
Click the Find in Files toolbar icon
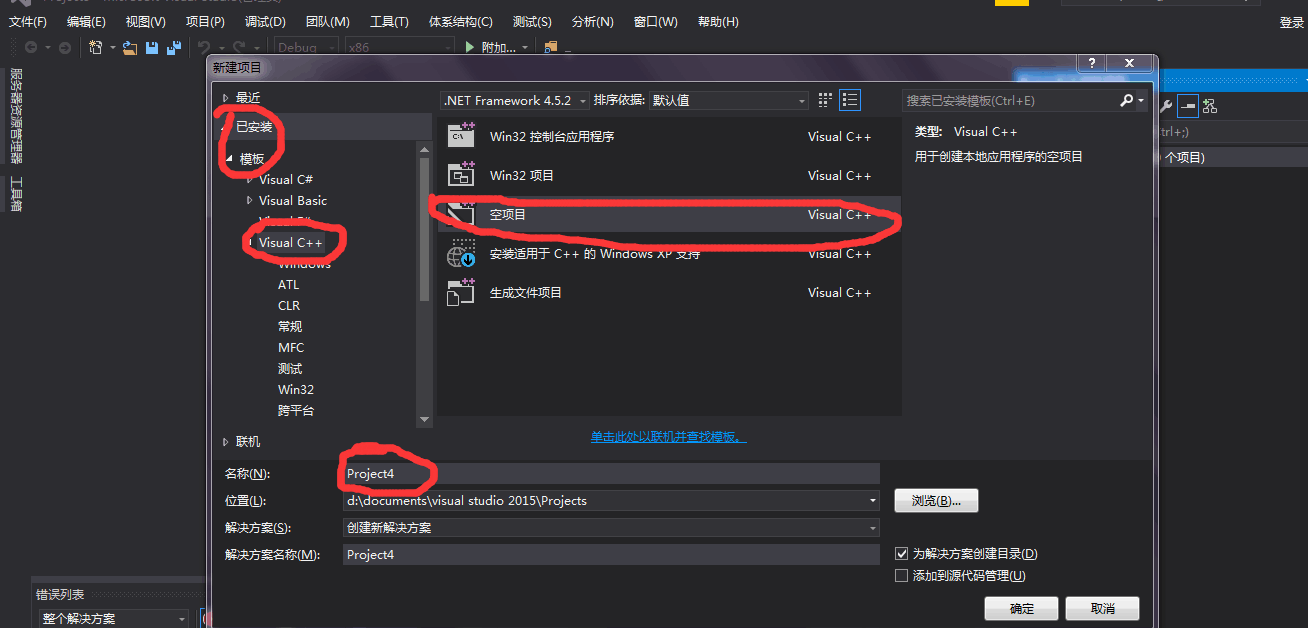pos(550,47)
